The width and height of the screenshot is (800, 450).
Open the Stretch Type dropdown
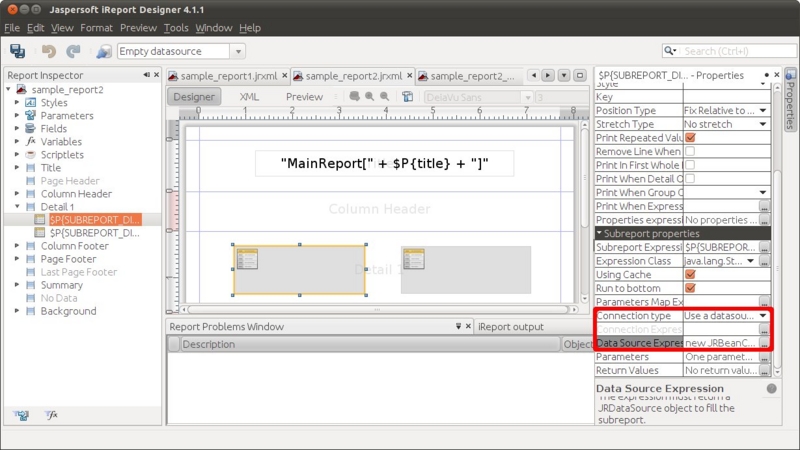pyautogui.click(x=763, y=124)
